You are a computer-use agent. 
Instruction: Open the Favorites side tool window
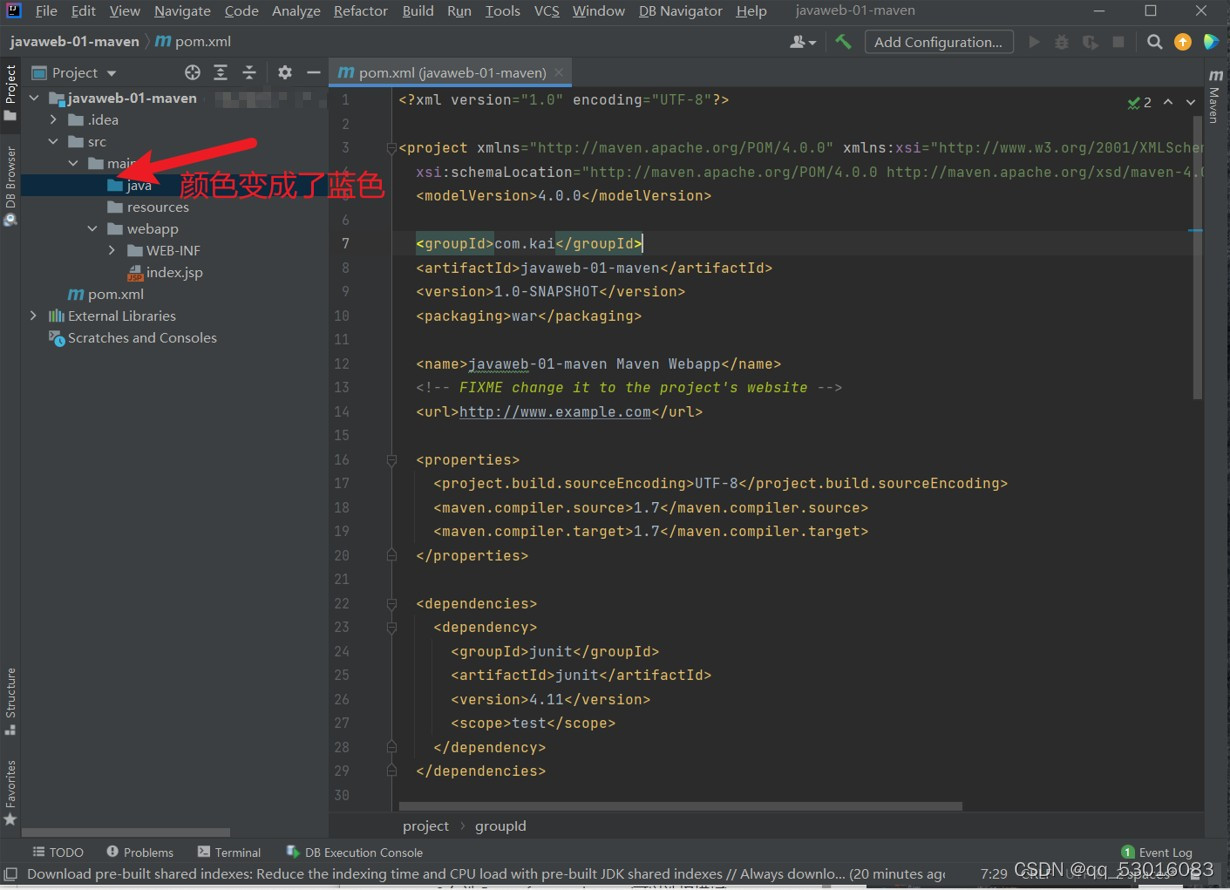tap(10, 793)
